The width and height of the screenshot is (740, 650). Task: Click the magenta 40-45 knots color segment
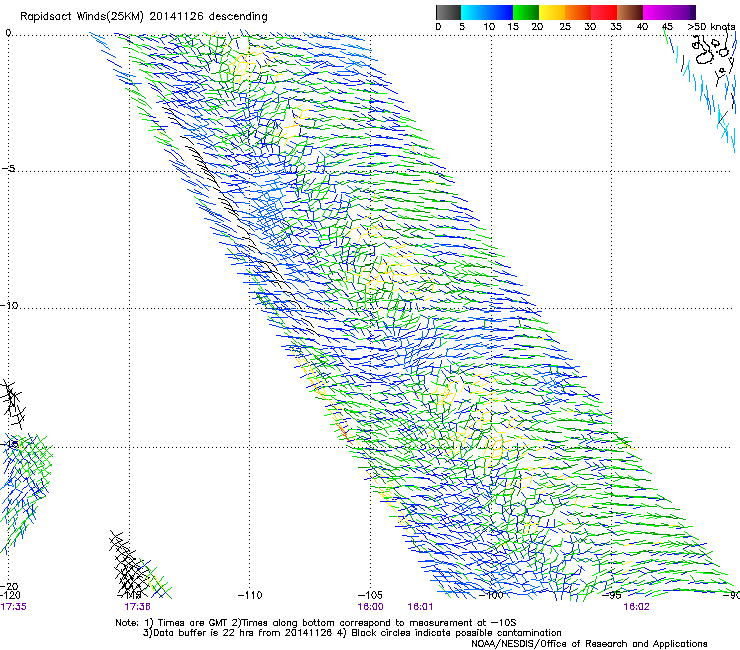(656, 12)
